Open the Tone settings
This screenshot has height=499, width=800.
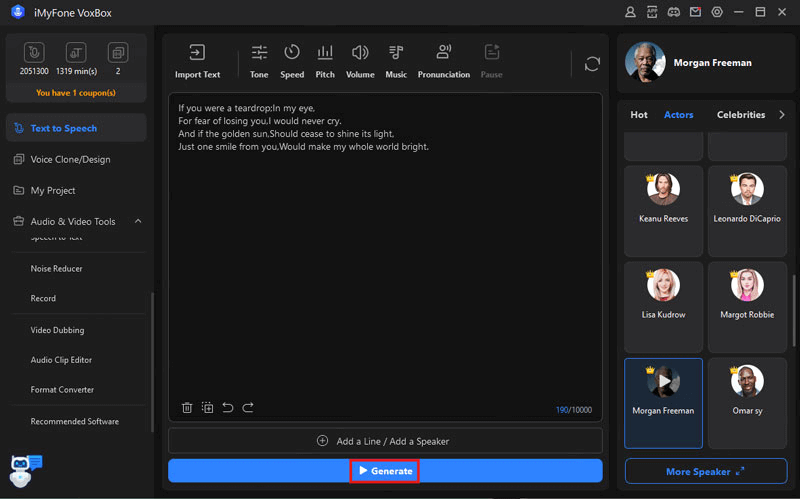coord(259,61)
